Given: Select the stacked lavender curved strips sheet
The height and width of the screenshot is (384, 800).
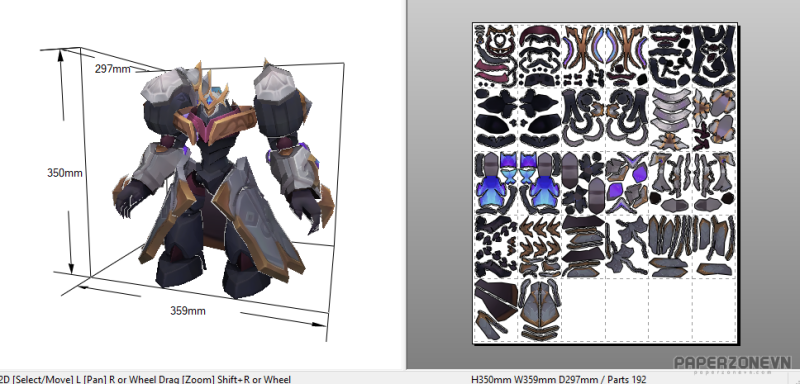Looking at the screenshot, I should [x=671, y=119].
